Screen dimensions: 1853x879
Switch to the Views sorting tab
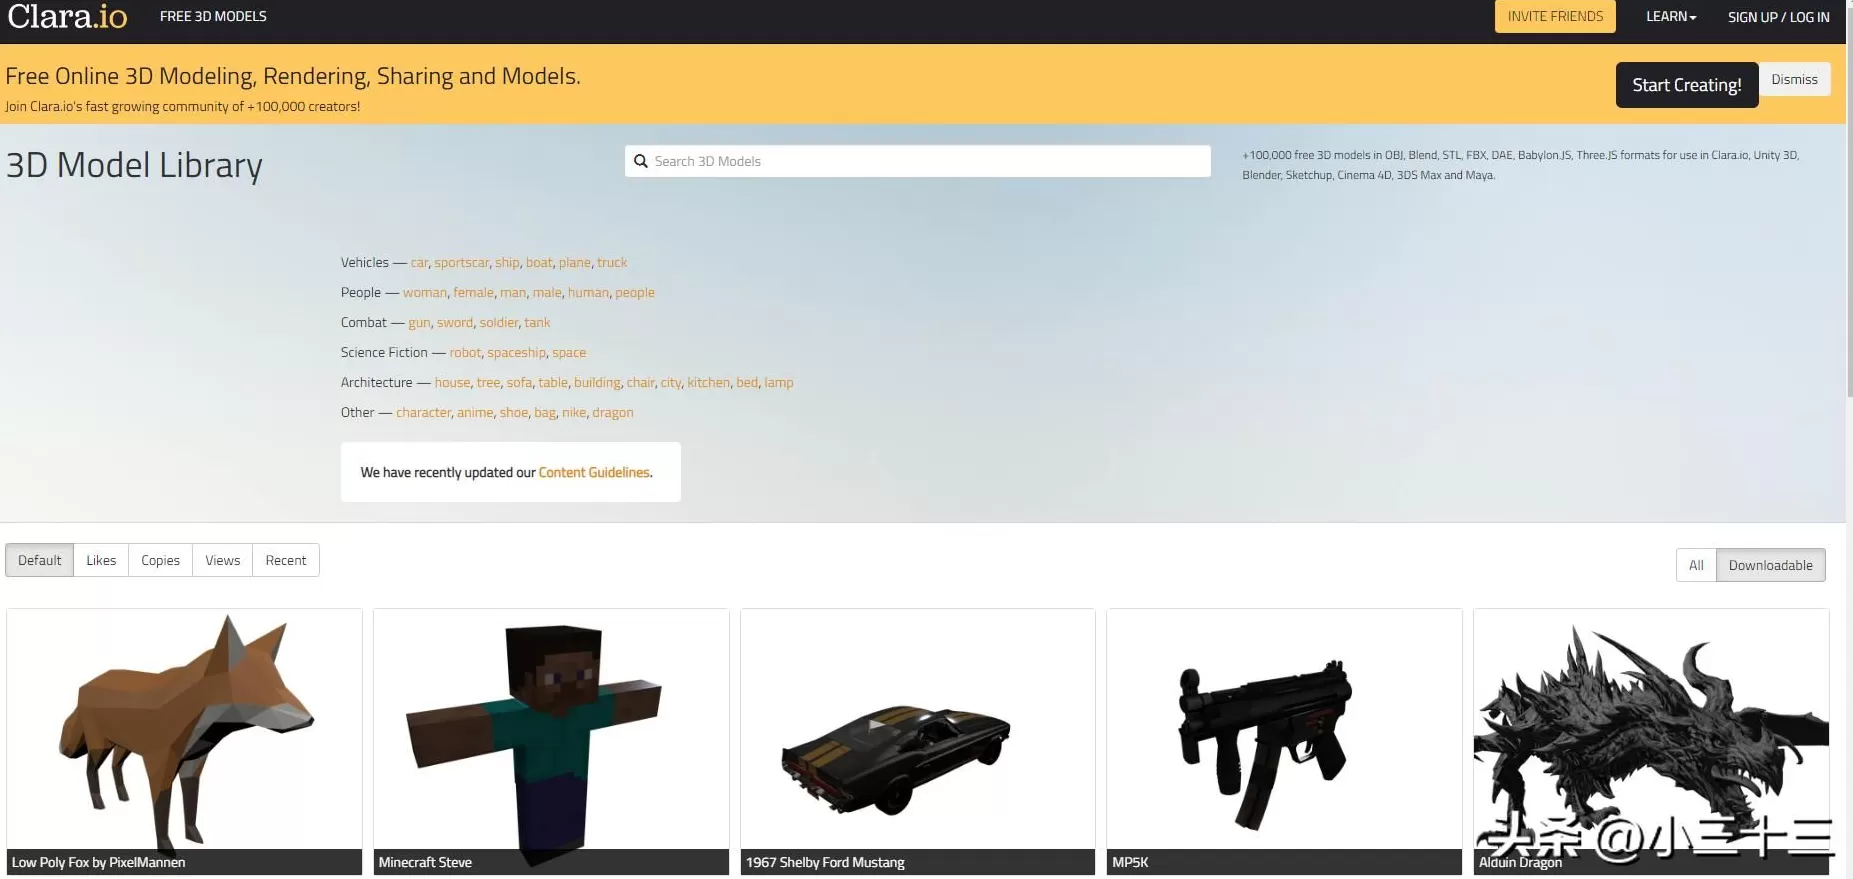click(222, 560)
